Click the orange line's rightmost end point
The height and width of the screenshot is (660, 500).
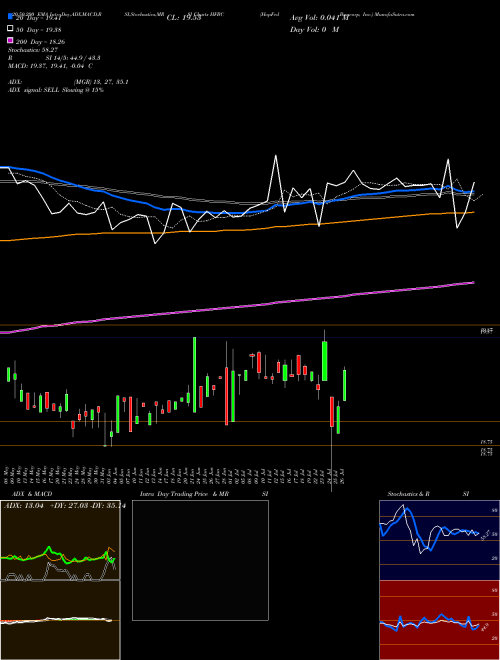[474, 212]
